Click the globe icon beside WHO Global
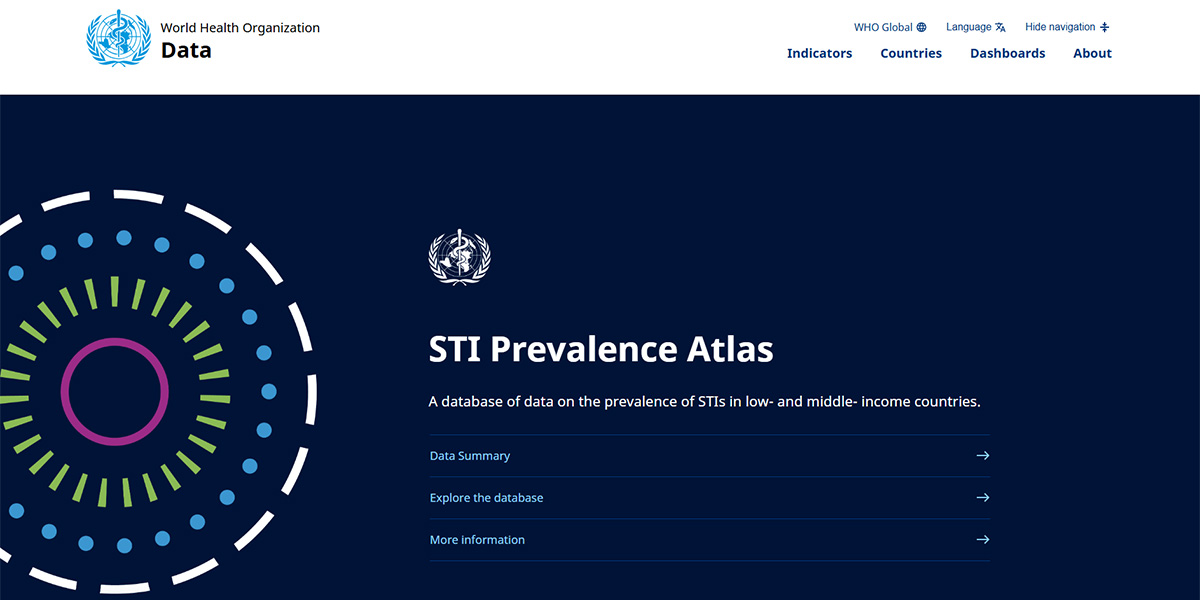Viewport: 1200px width, 600px height. click(921, 27)
